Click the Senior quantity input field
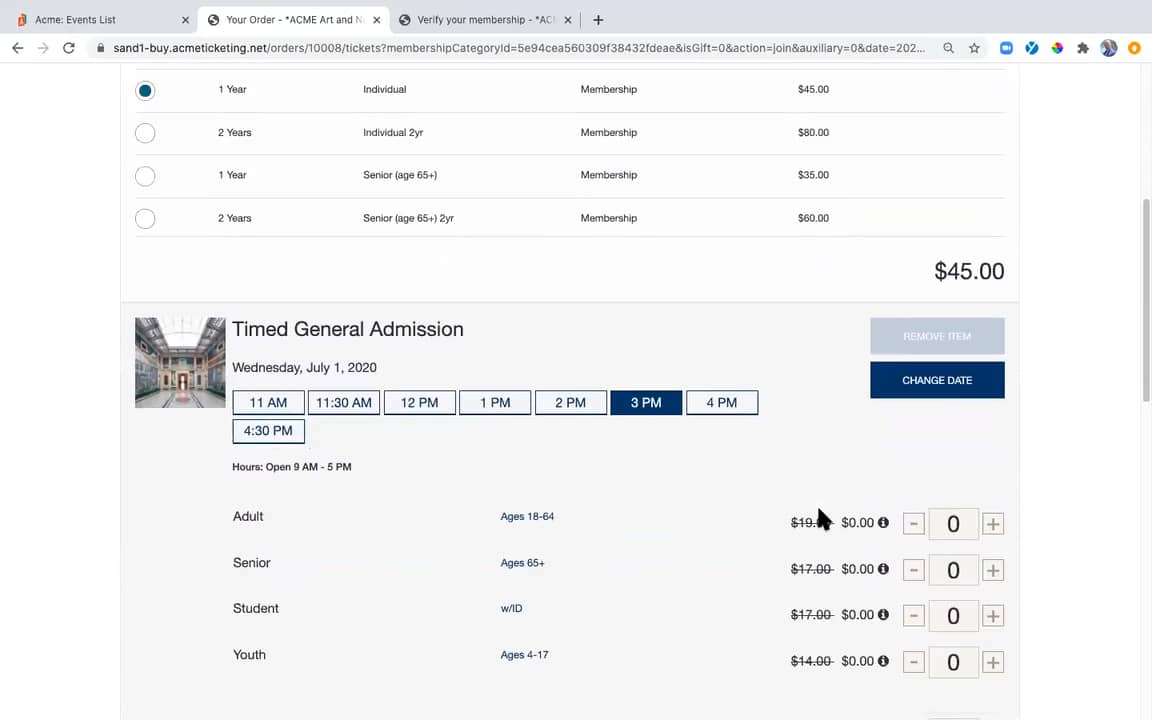 pos(953,570)
